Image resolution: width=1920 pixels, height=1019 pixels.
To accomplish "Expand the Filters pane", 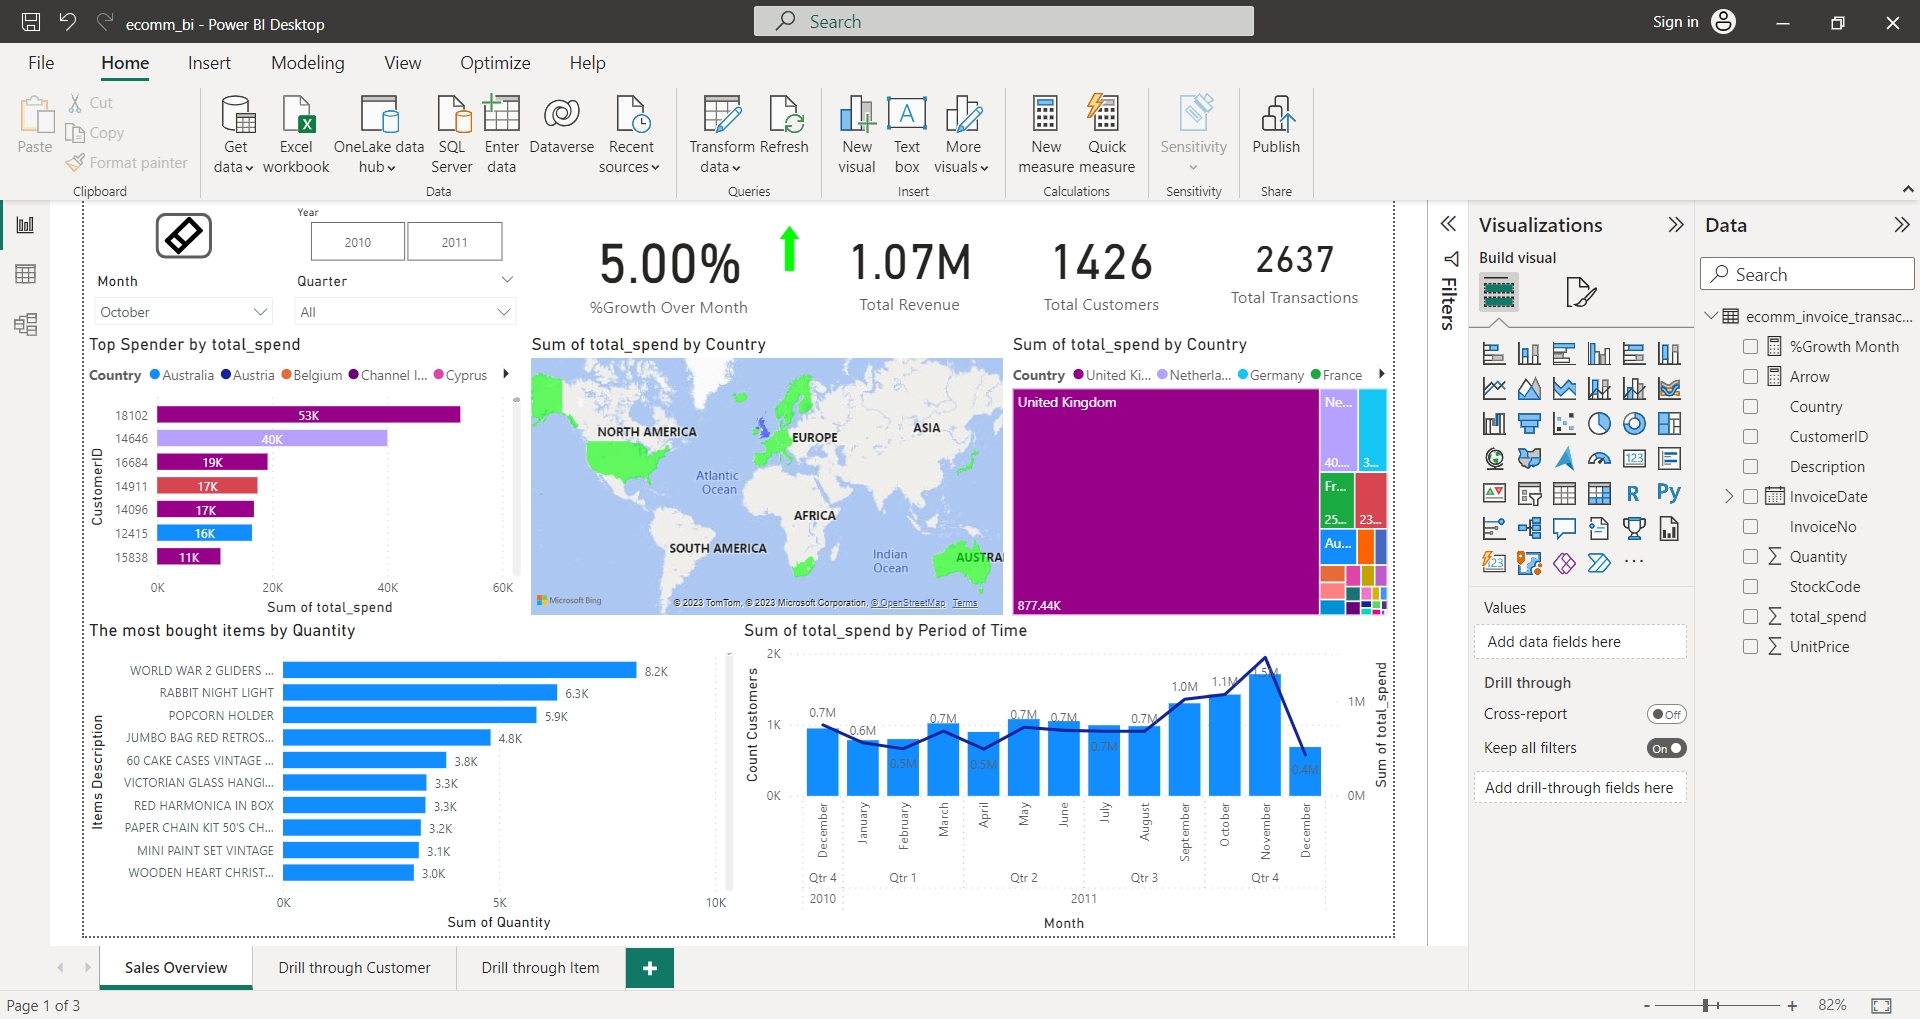I will pyautogui.click(x=1448, y=224).
